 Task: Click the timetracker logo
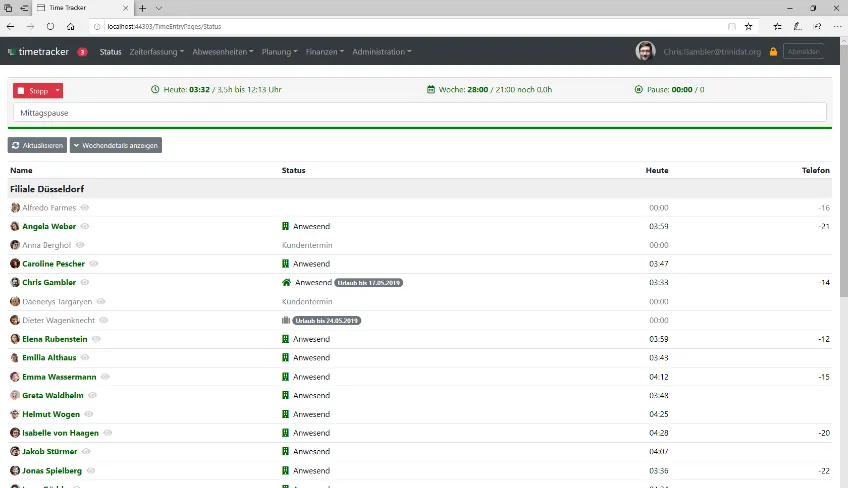(38, 52)
